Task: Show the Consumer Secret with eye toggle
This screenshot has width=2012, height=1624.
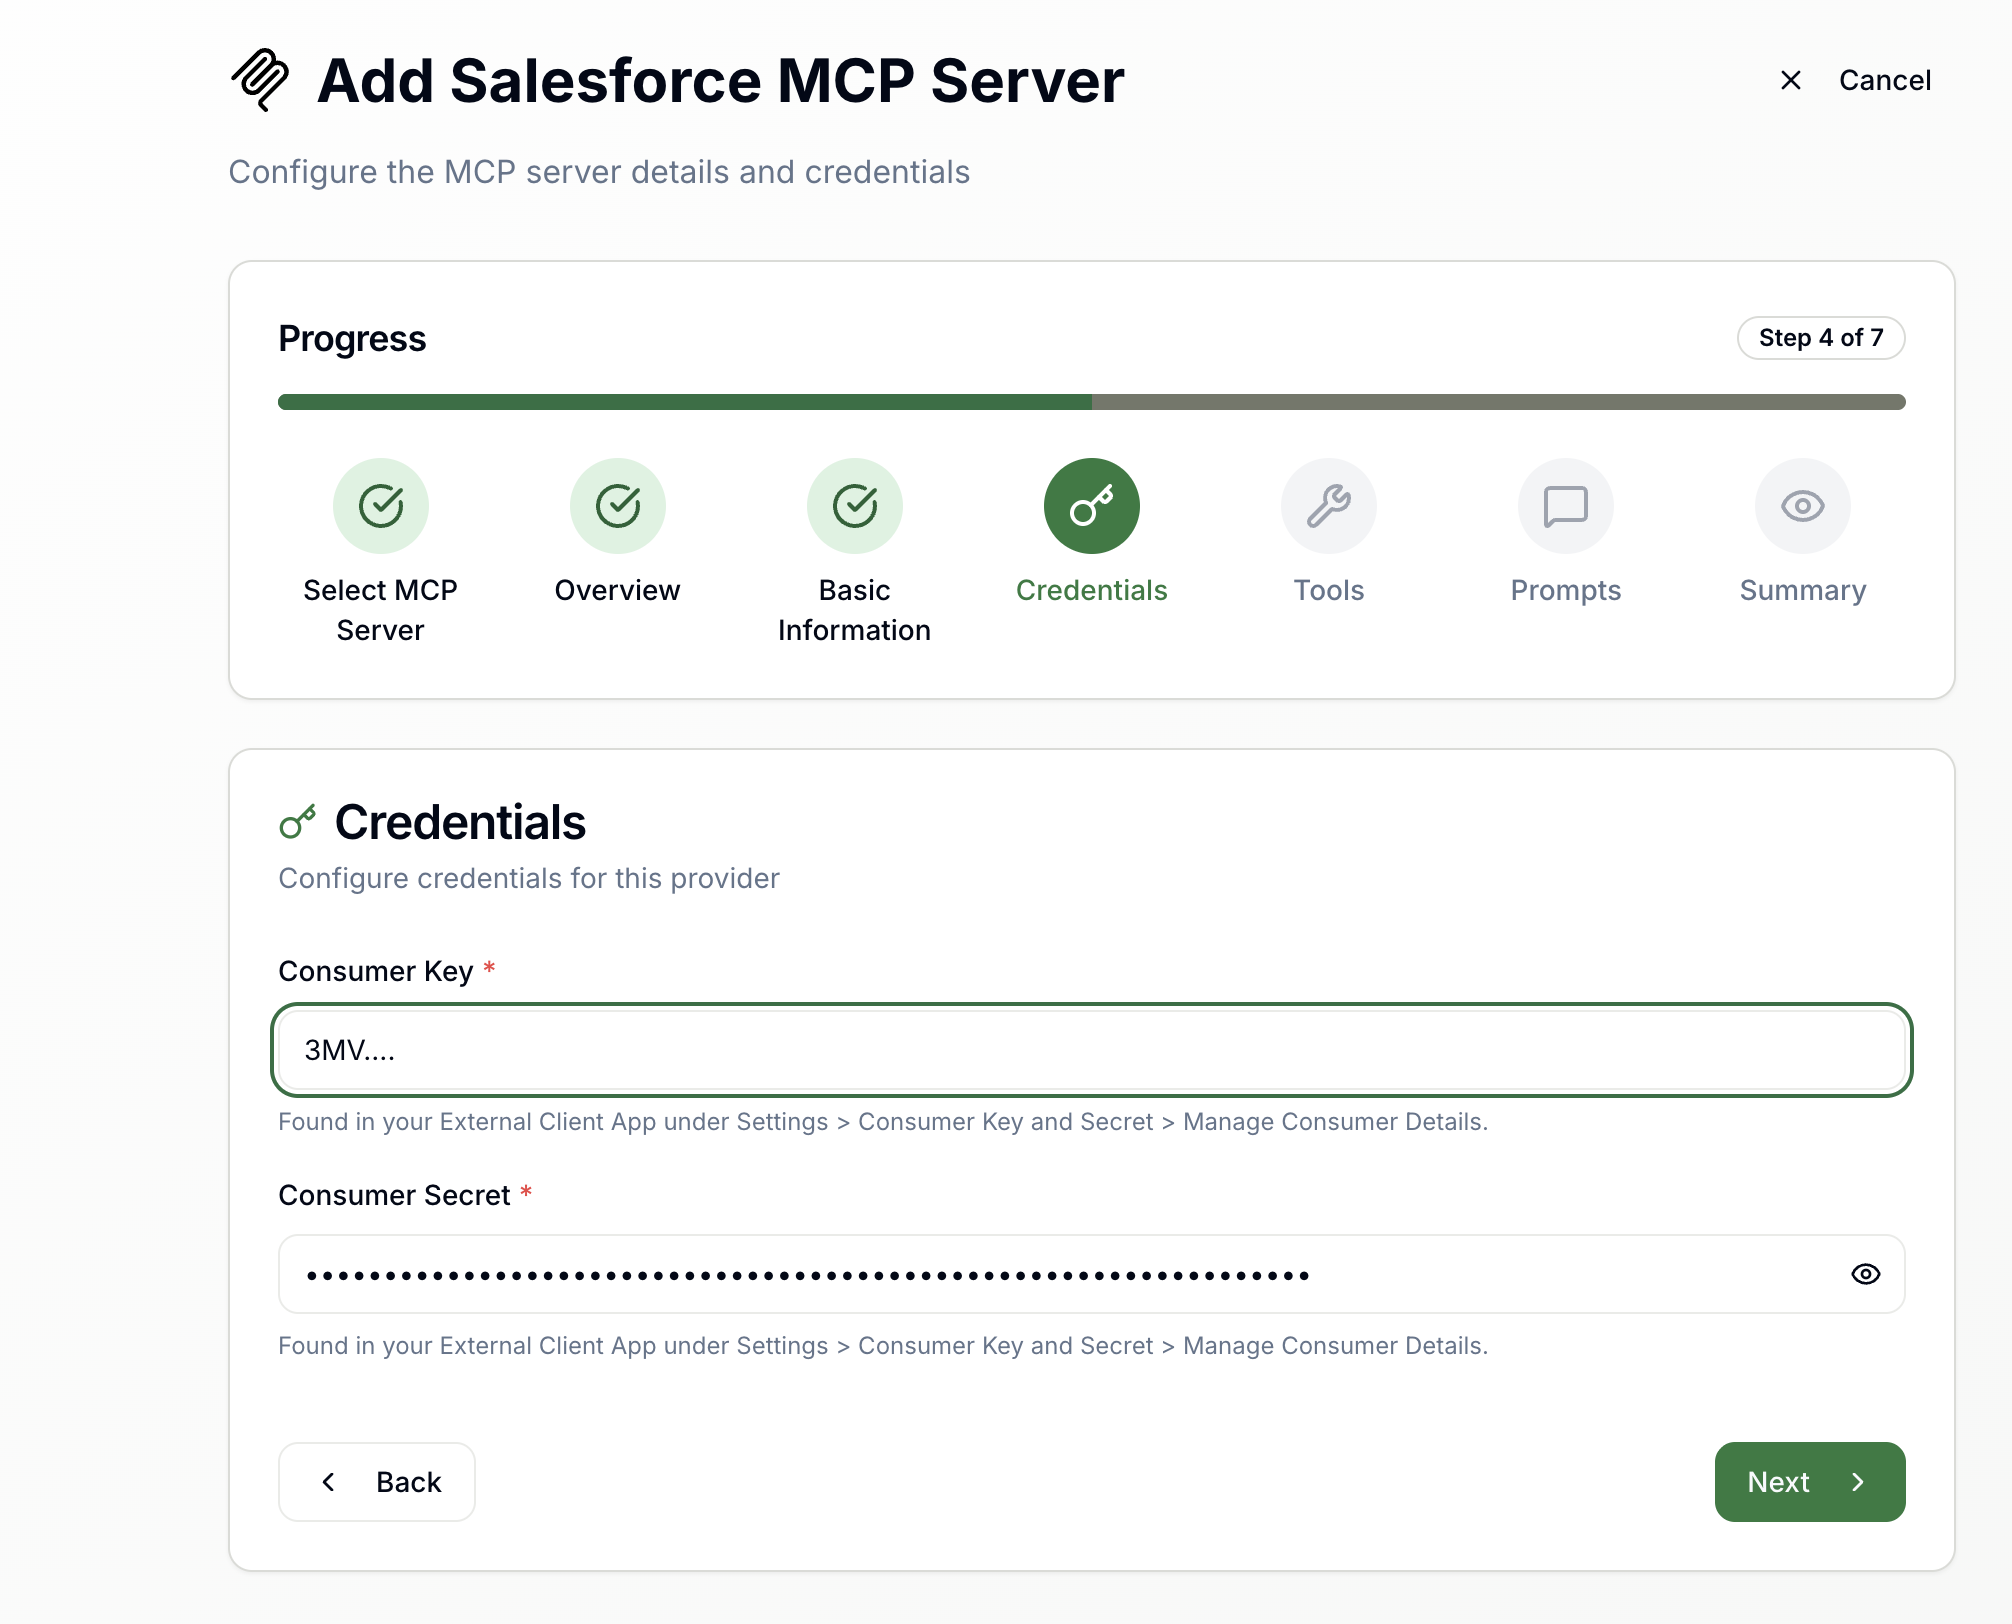Action: pos(1866,1274)
